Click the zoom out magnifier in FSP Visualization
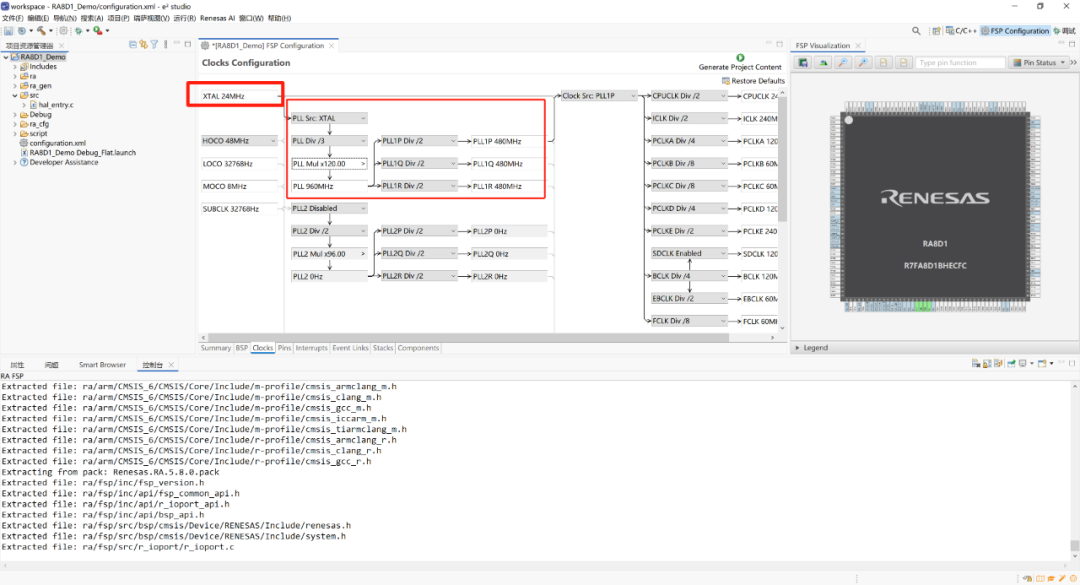 [x=843, y=63]
